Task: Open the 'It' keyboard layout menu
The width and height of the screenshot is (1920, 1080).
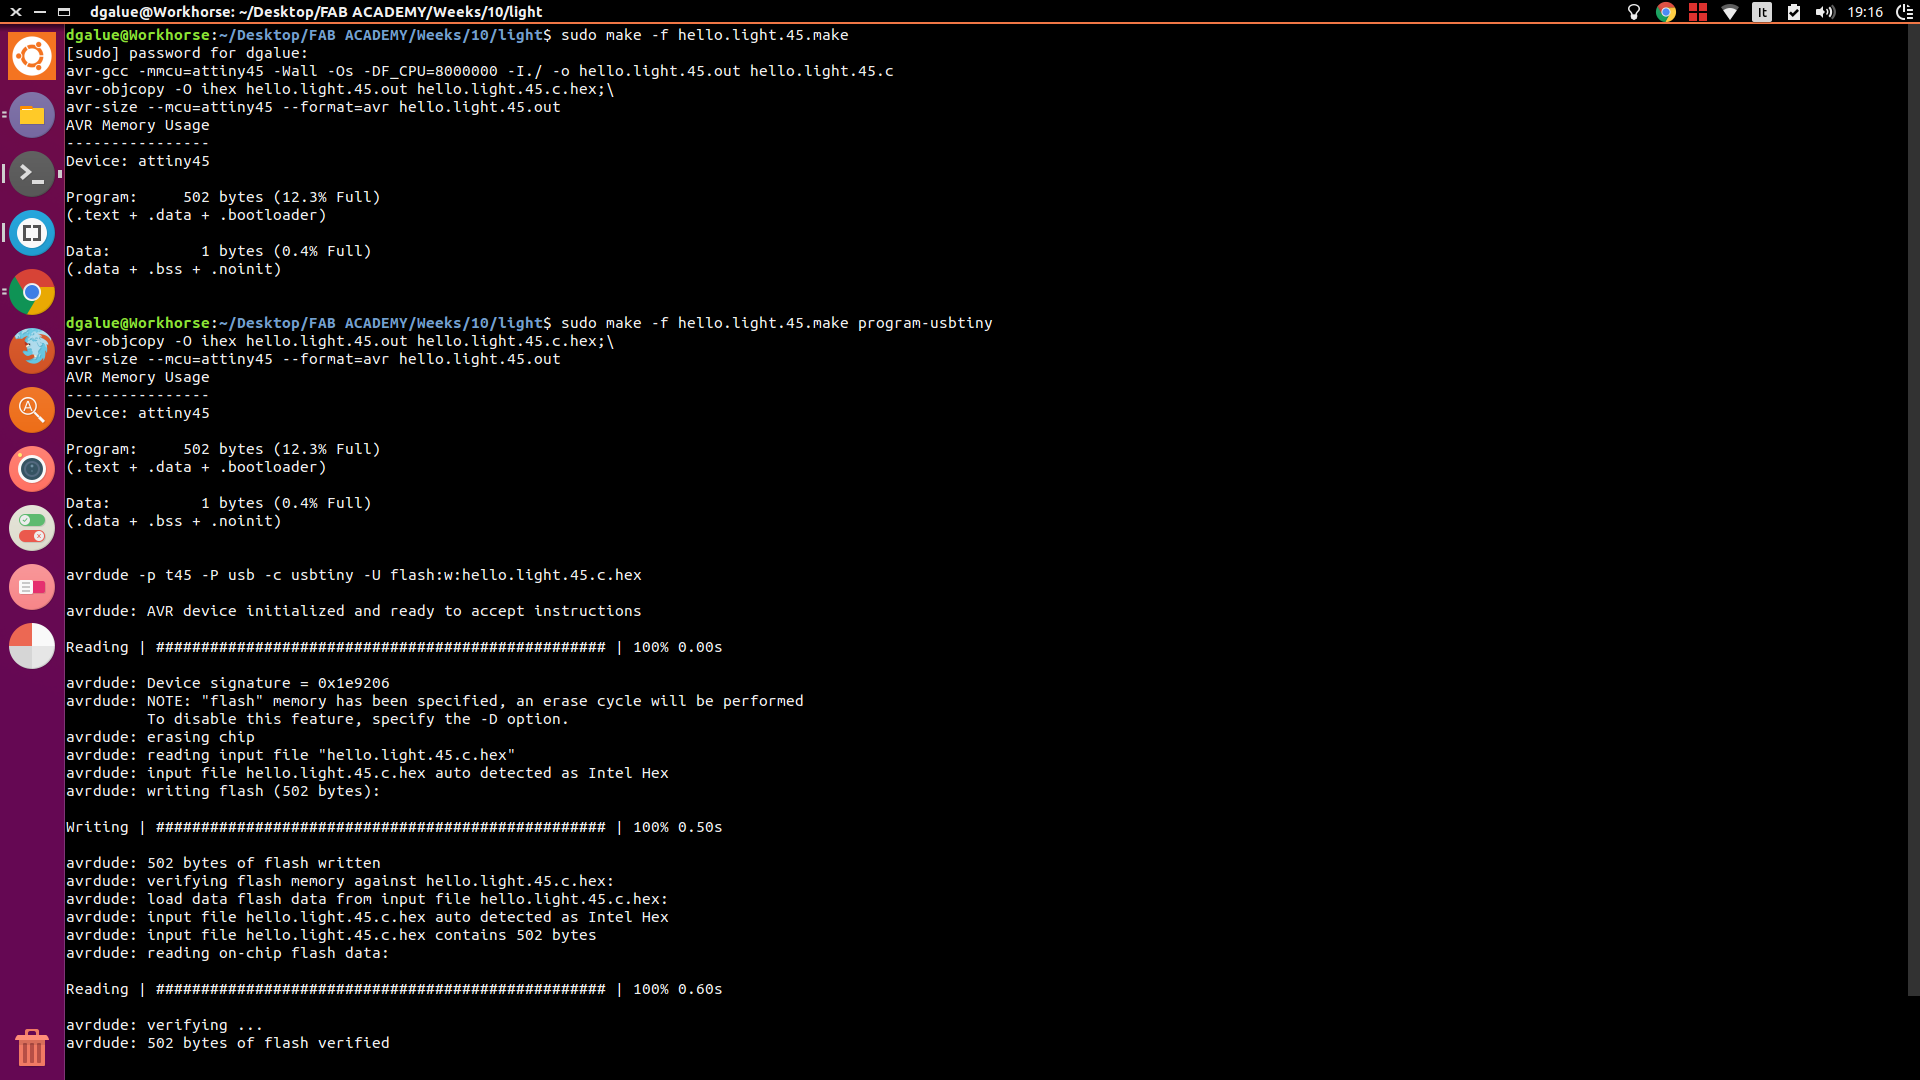Action: point(1762,12)
